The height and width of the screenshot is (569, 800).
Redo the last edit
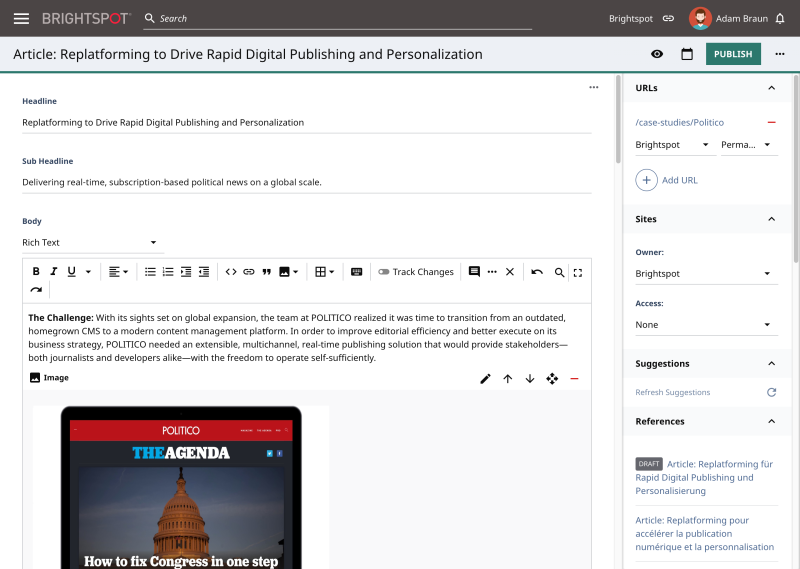click(x=36, y=290)
